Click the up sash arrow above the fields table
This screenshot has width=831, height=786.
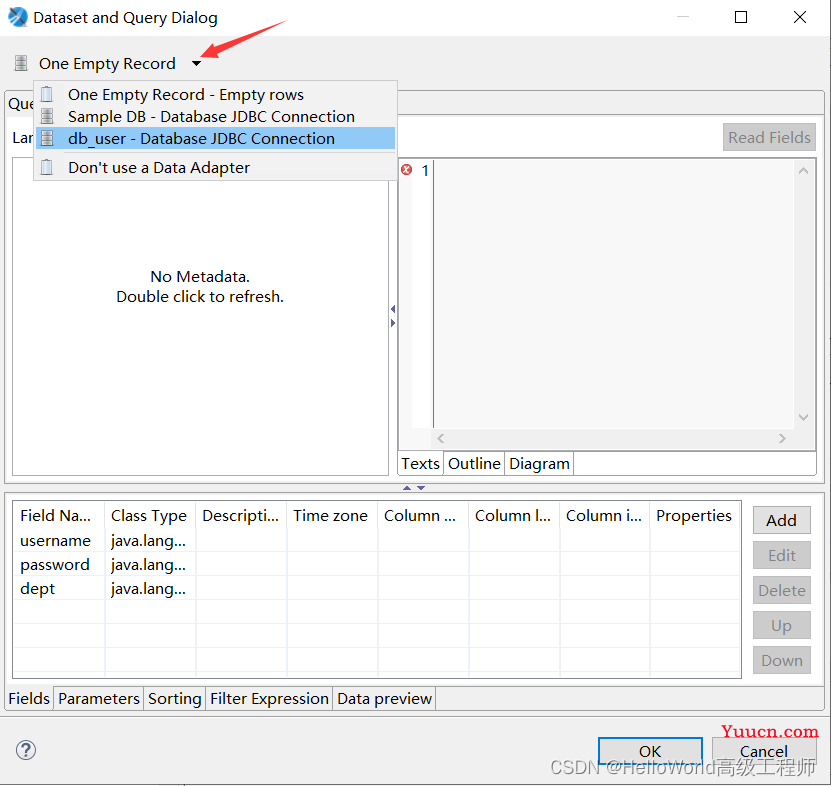(x=407, y=488)
